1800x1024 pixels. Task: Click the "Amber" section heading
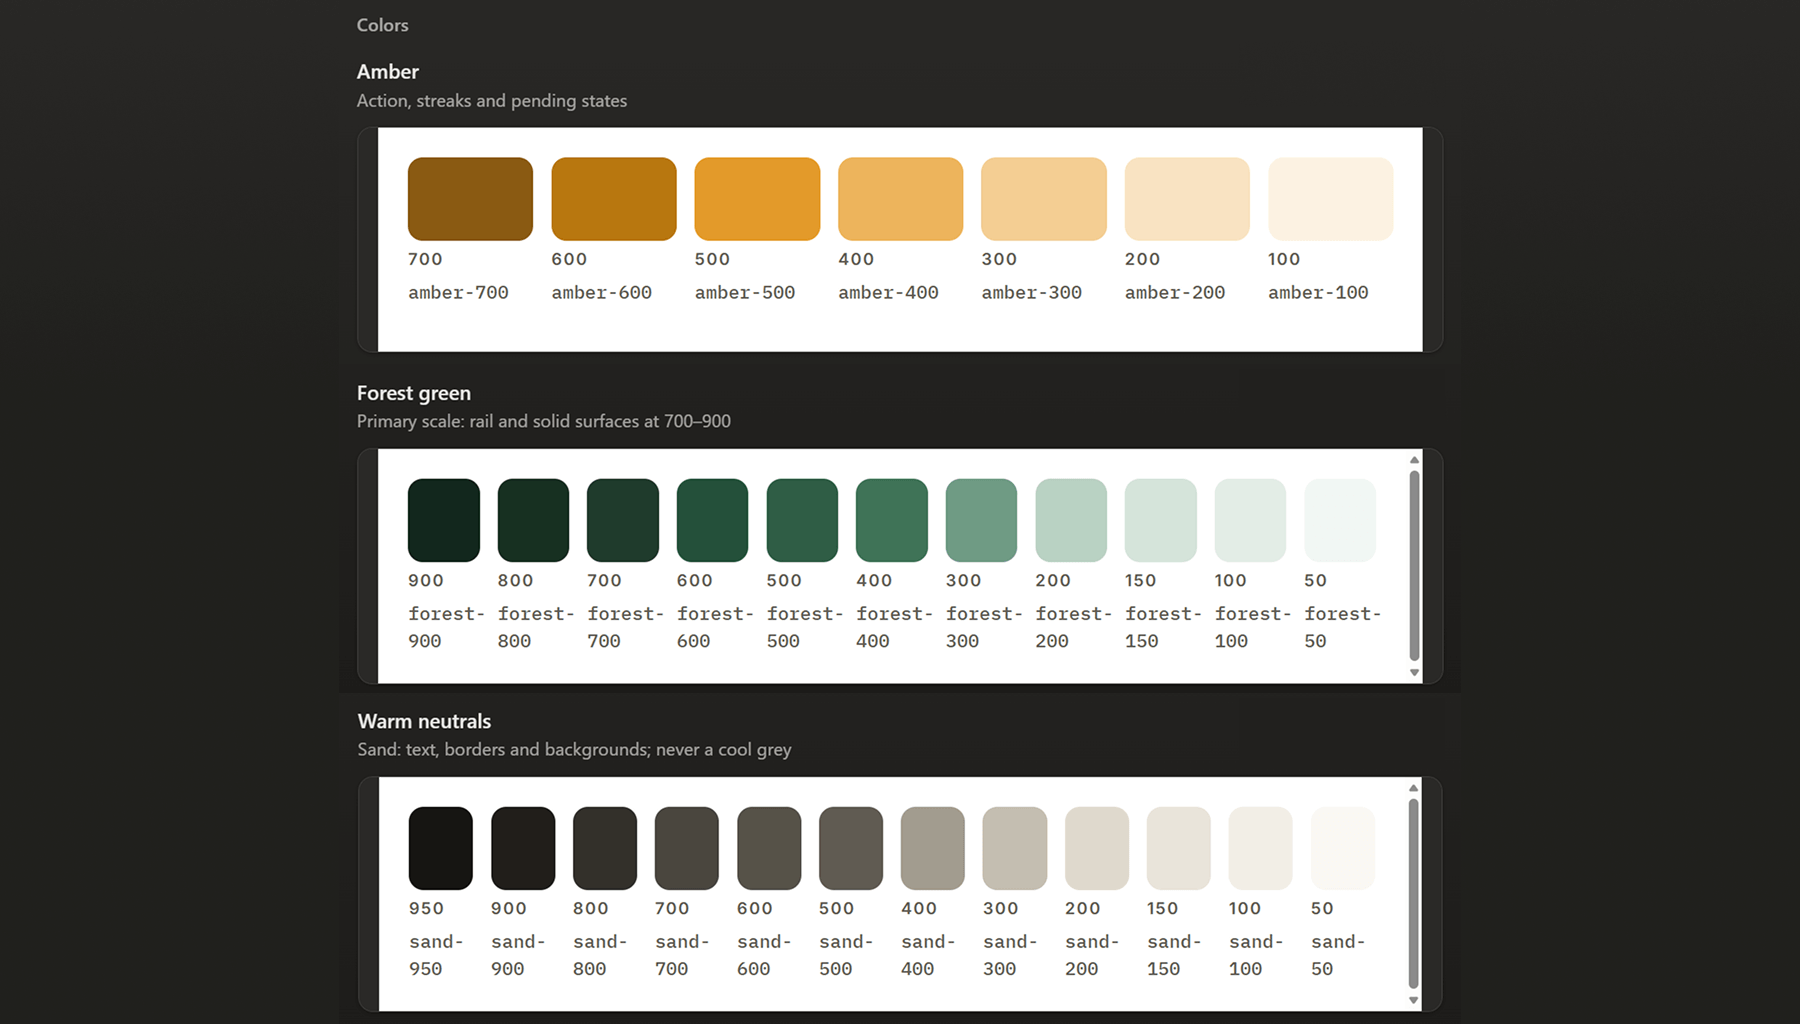[388, 72]
